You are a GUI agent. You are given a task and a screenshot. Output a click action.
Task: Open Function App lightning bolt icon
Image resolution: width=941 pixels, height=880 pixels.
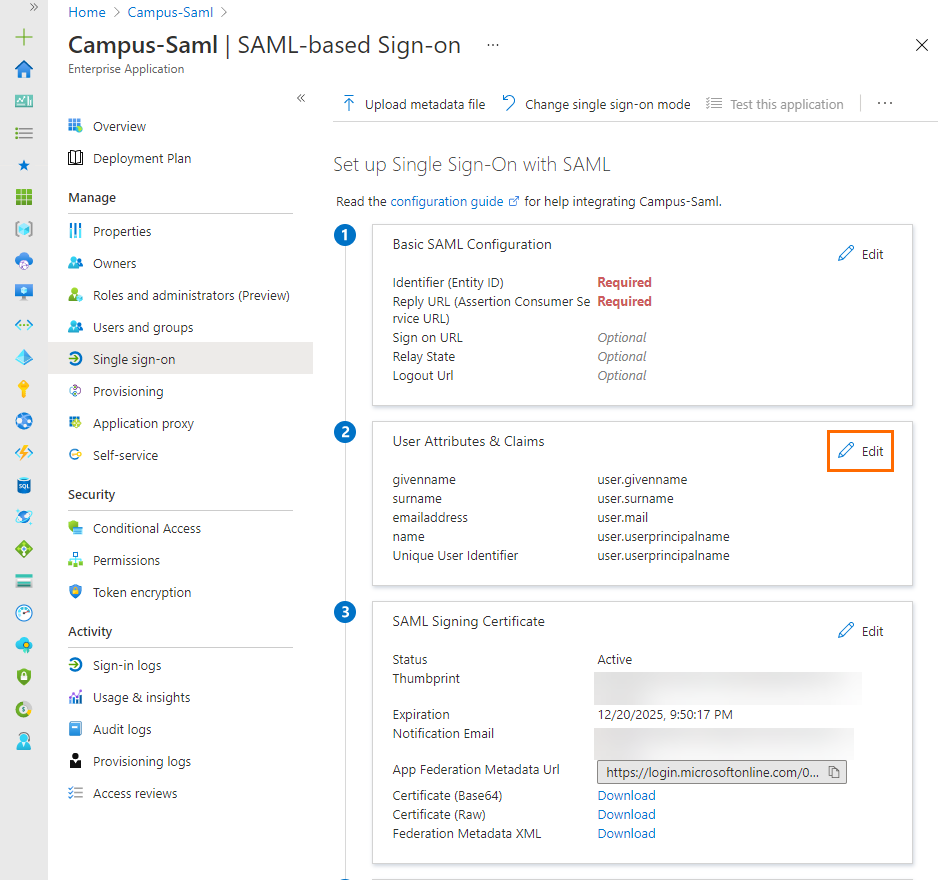pyautogui.click(x=24, y=453)
